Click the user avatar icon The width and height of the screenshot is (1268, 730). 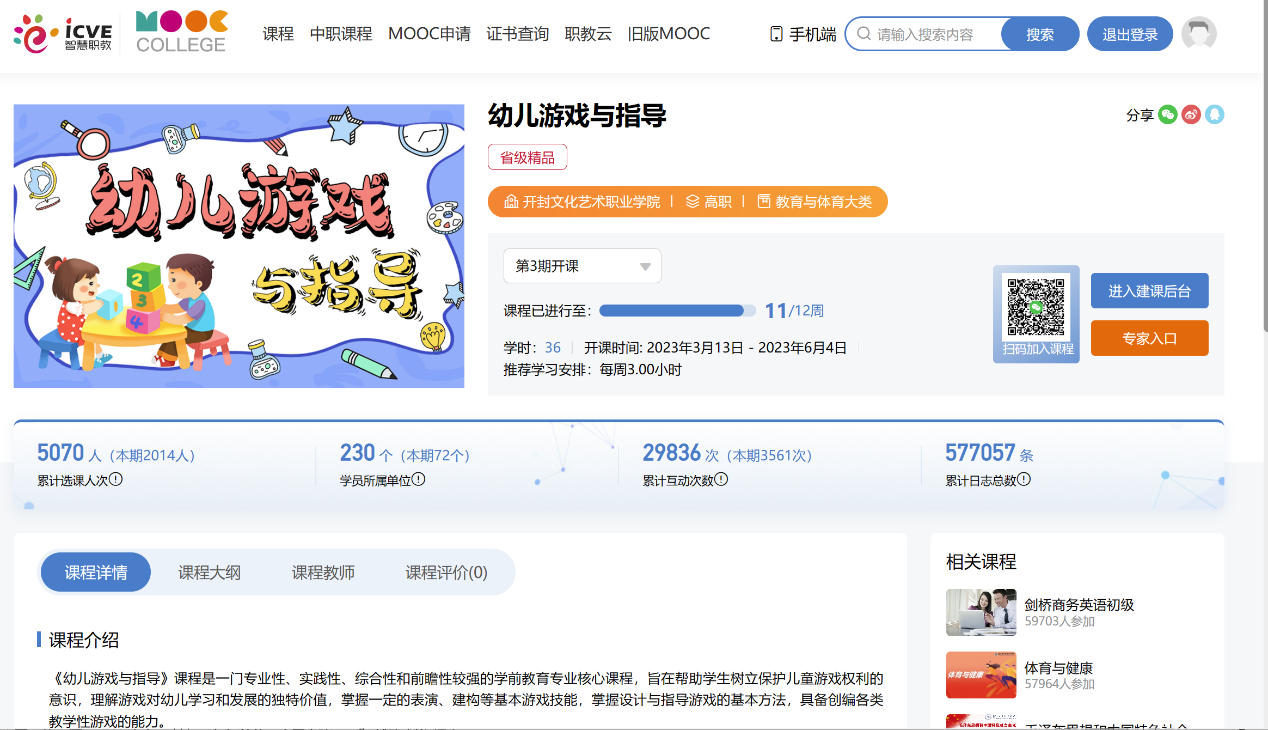(1198, 34)
